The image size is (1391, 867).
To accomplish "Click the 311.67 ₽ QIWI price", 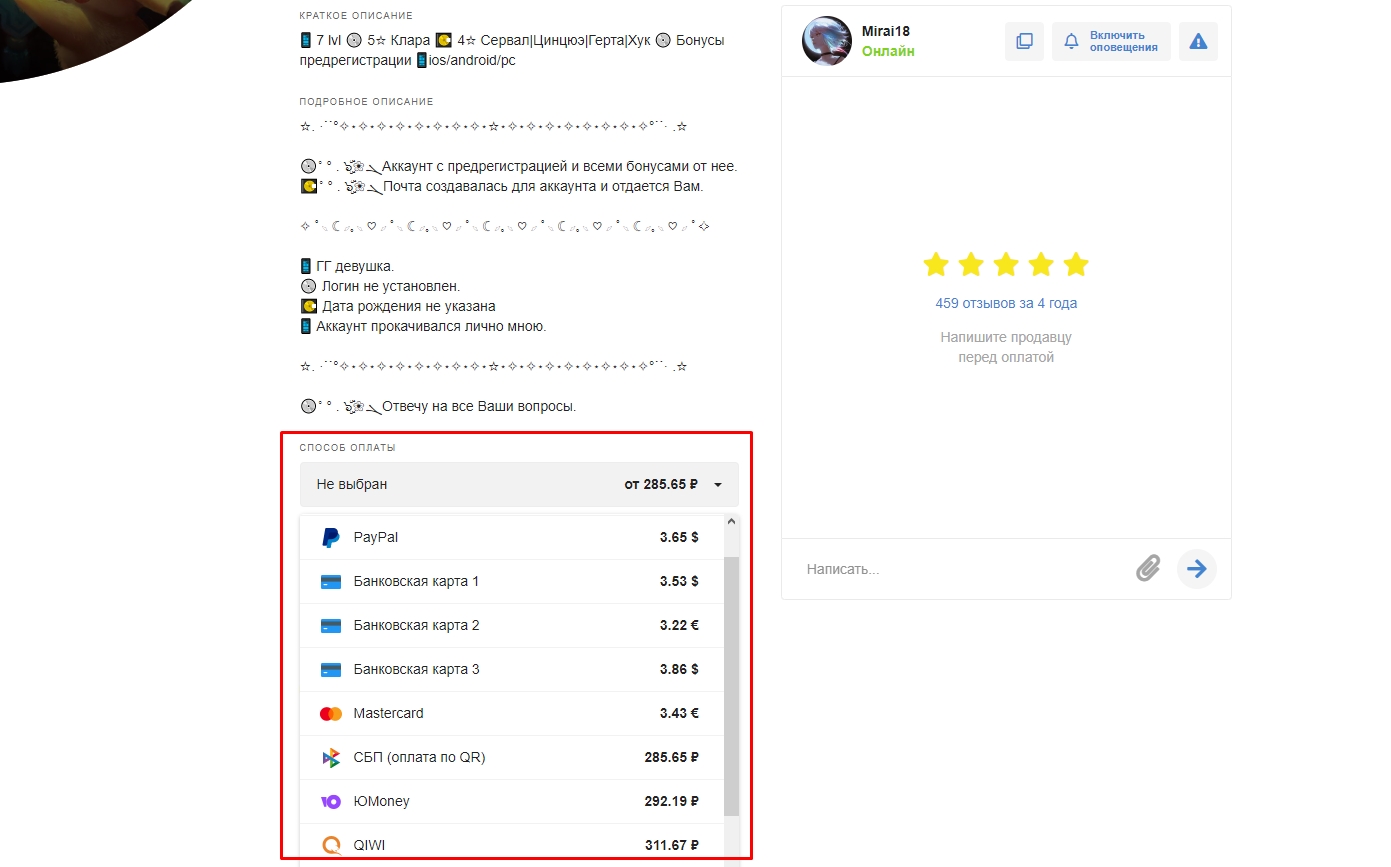I will [672, 846].
